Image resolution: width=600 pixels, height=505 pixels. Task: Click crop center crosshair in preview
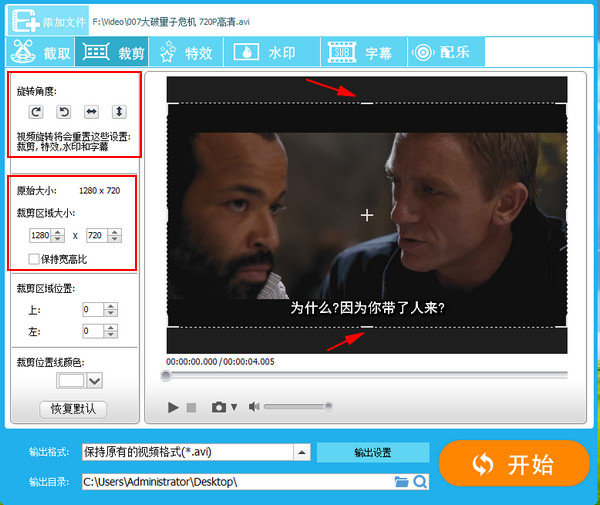(367, 215)
